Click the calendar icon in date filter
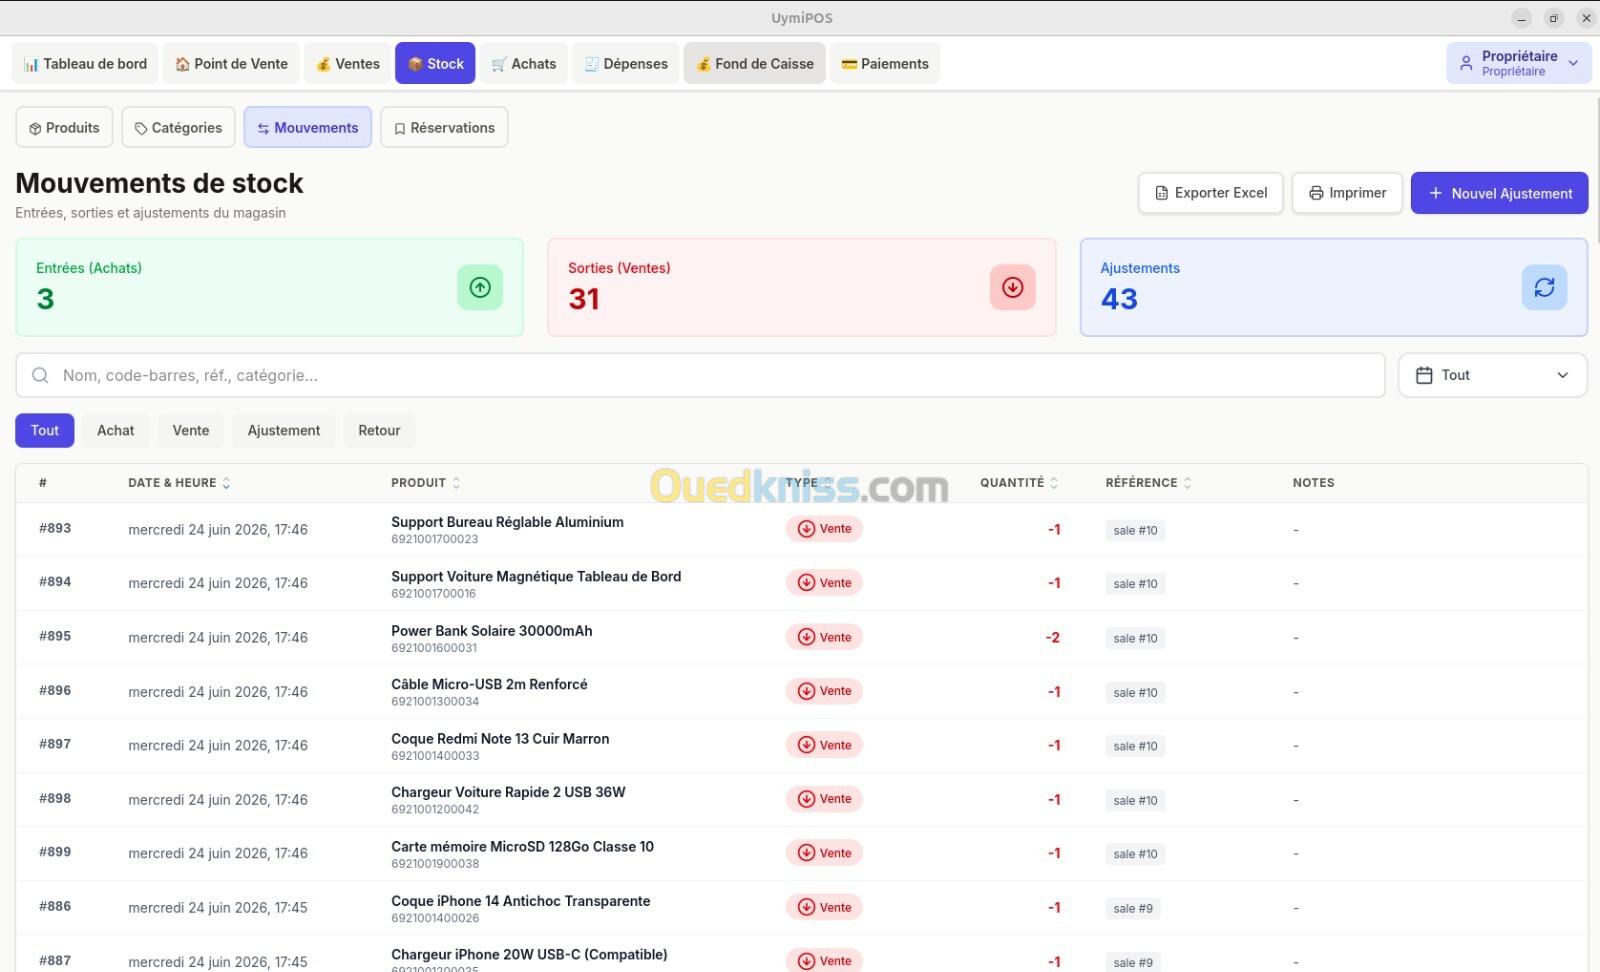This screenshot has height=972, width=1600. click(1424, 375)
